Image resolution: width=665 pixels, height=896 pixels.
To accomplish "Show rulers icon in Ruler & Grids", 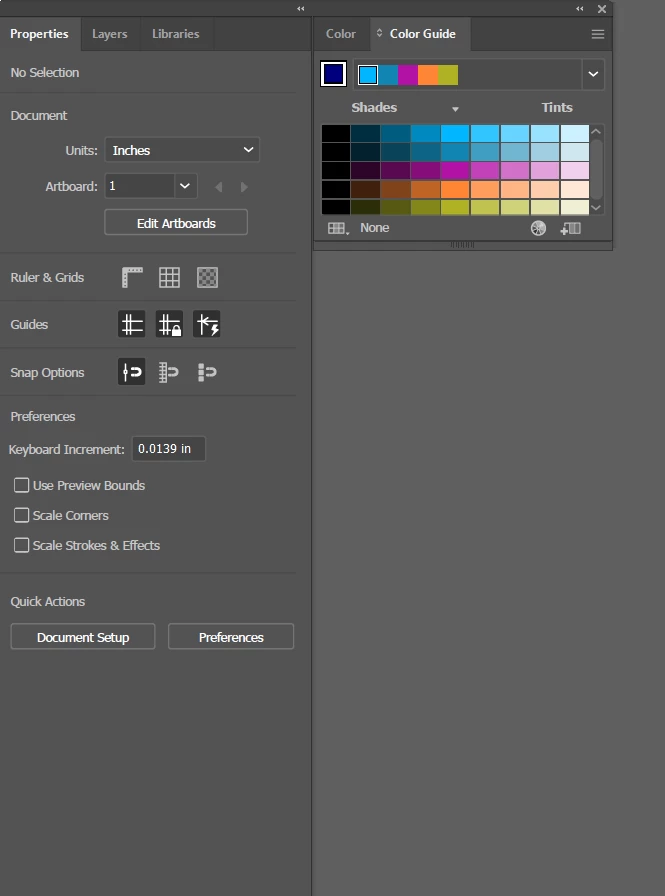I will coord(132,278).
